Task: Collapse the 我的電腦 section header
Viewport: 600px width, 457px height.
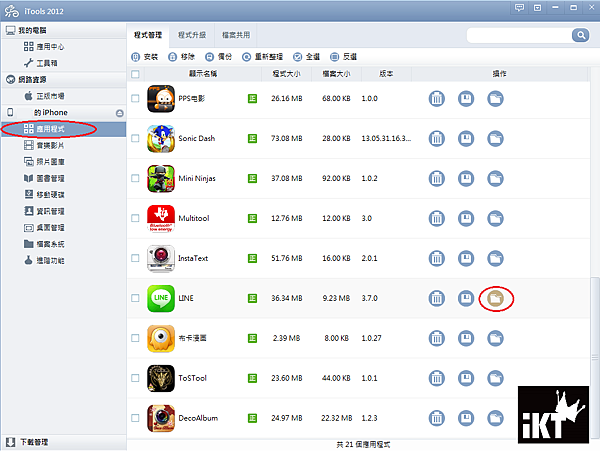Action: (x=64, y=30)
